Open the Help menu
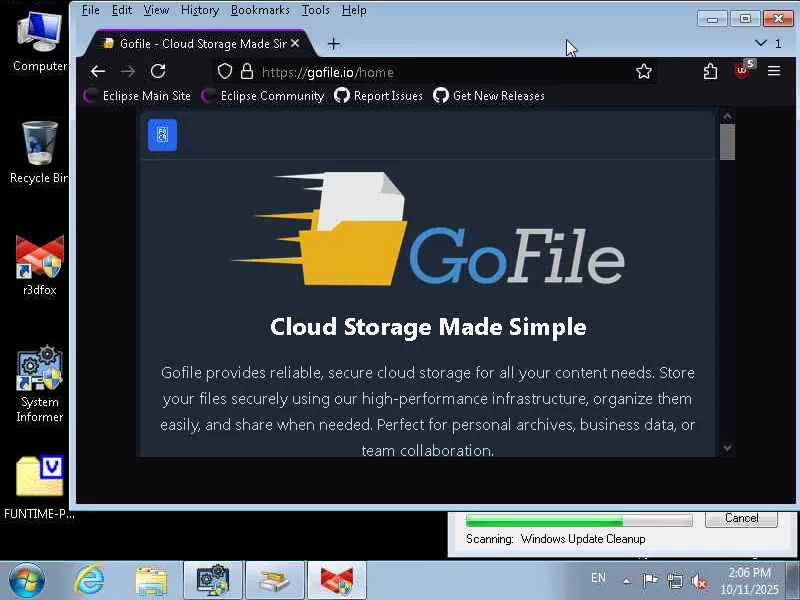800x600 pixels. 354,10
